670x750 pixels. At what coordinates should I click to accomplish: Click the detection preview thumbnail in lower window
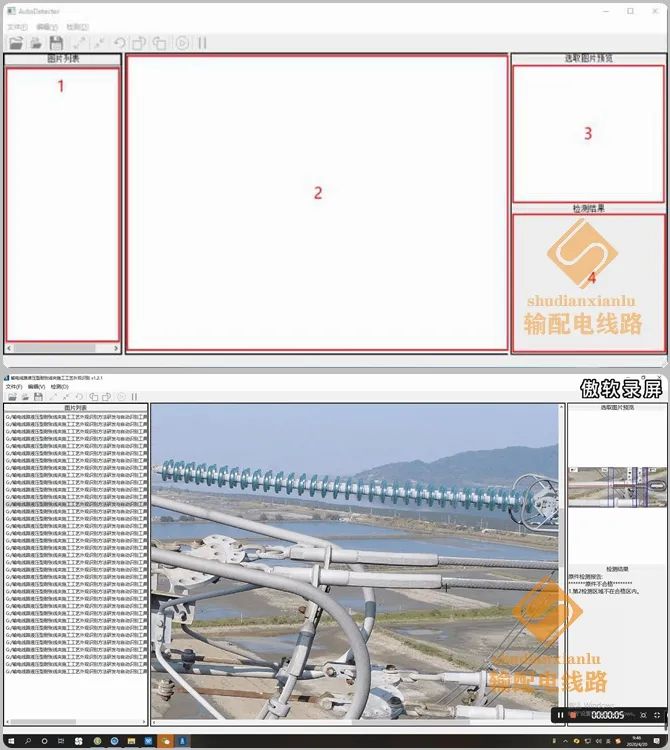[617, 487]
